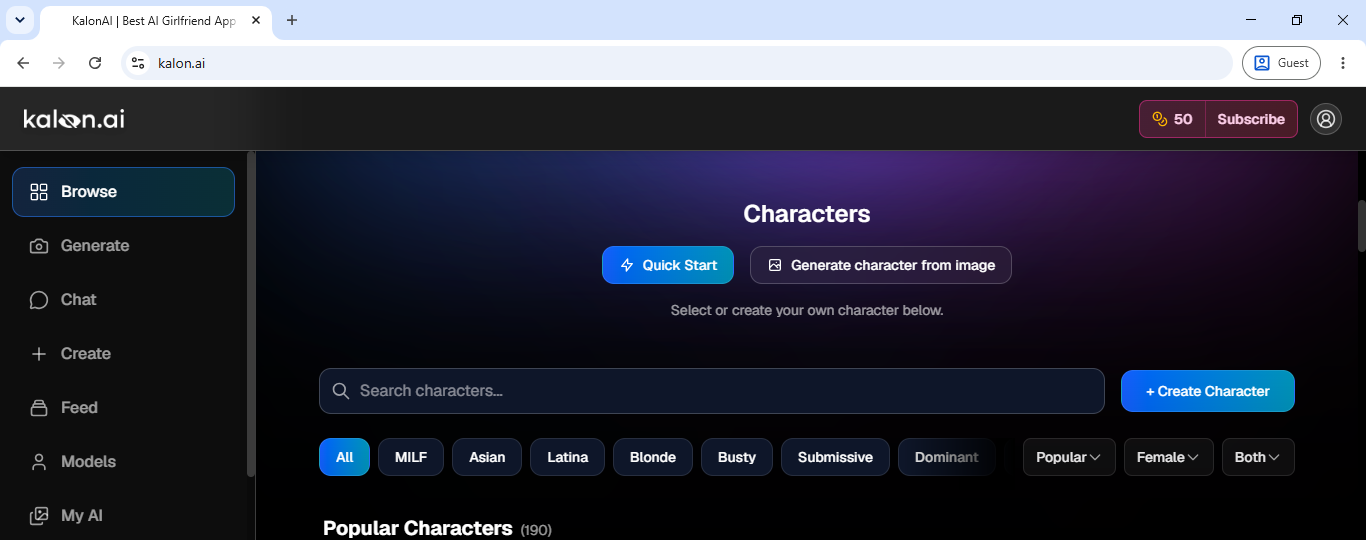1366x540 pixels.
Task: Select the Asian category filter
Action: tap(487, 457)
